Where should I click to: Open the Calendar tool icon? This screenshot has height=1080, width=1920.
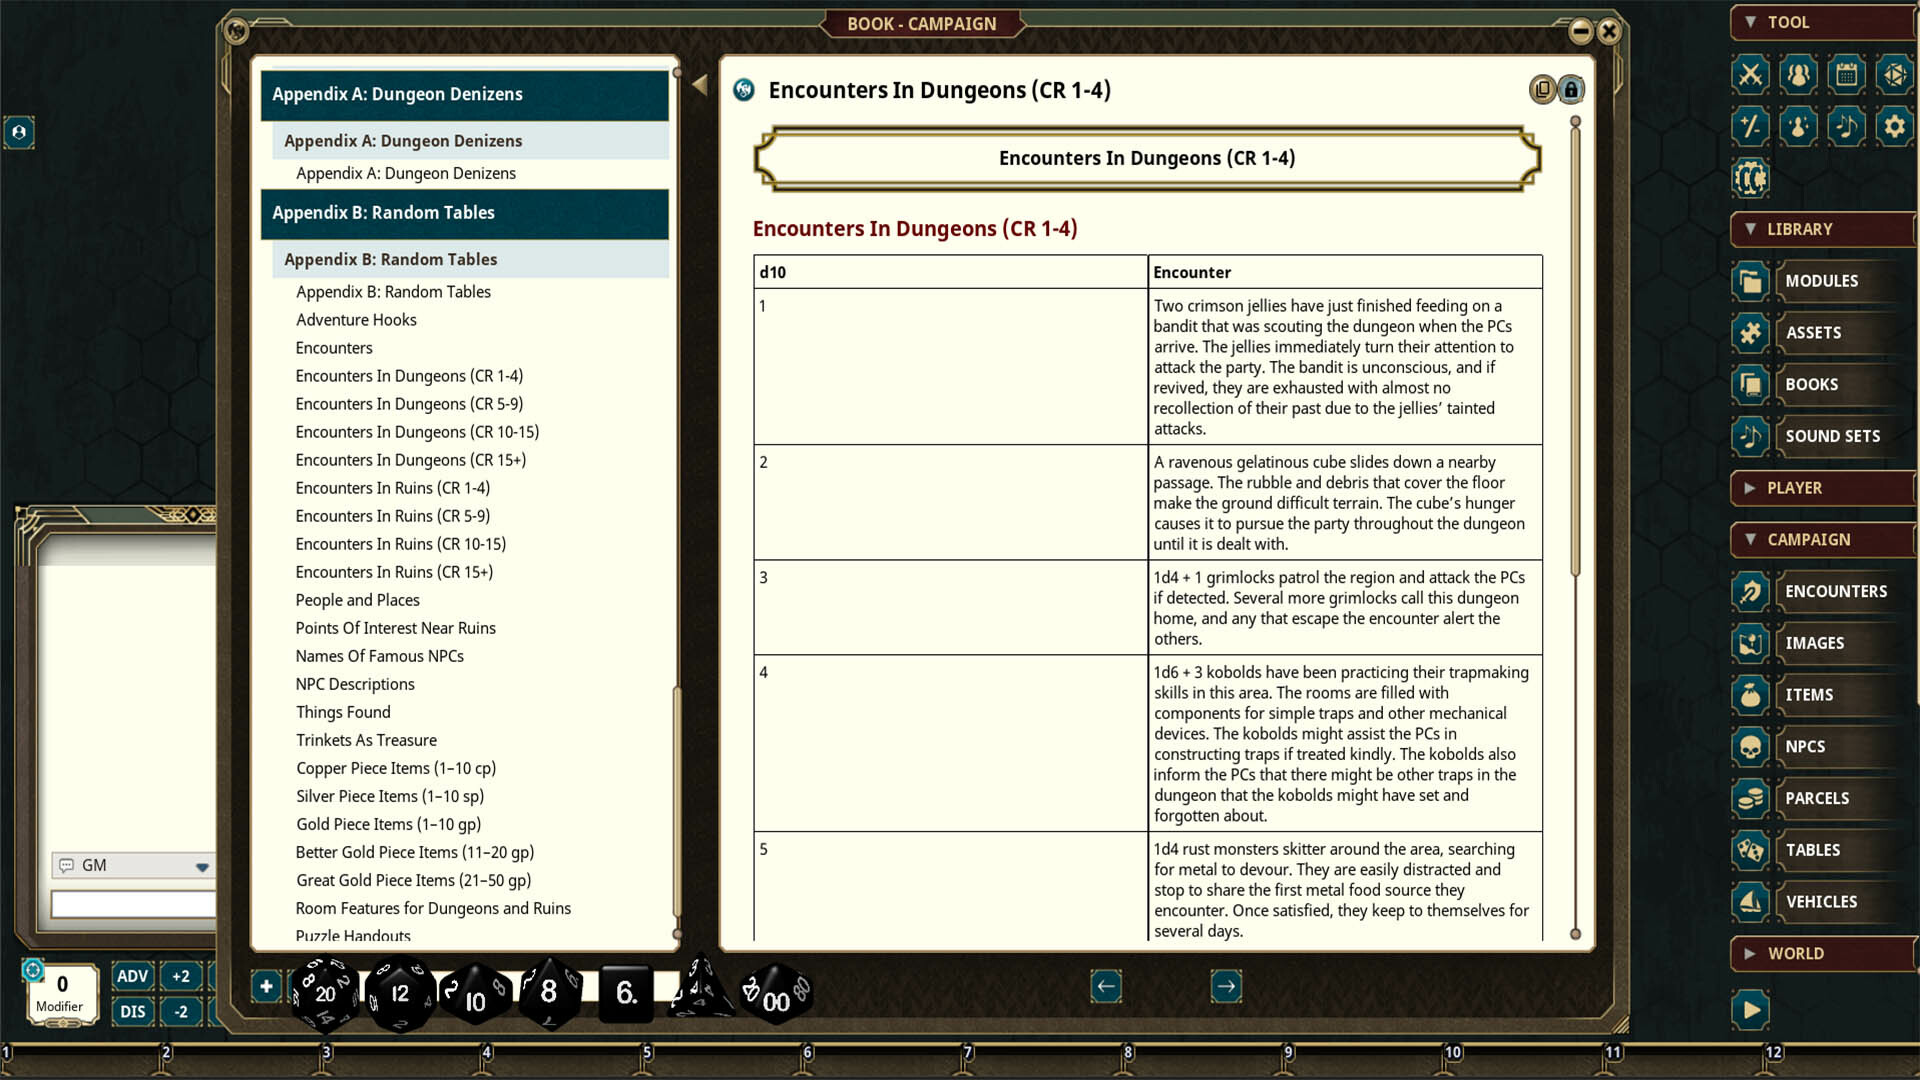pos(1846,75)
